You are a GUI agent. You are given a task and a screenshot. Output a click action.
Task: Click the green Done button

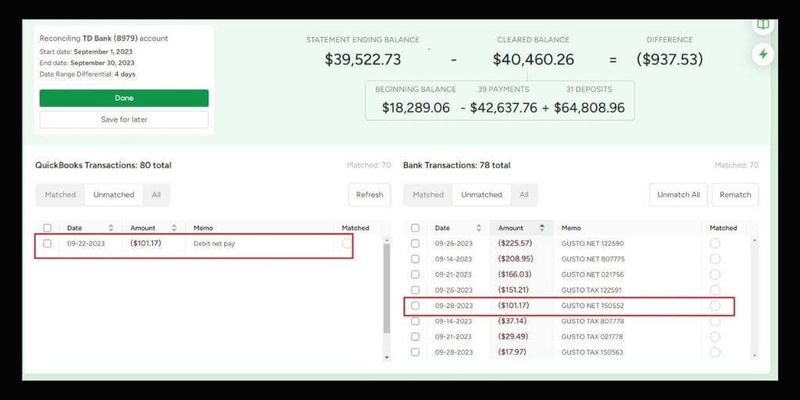coord(124,98)
